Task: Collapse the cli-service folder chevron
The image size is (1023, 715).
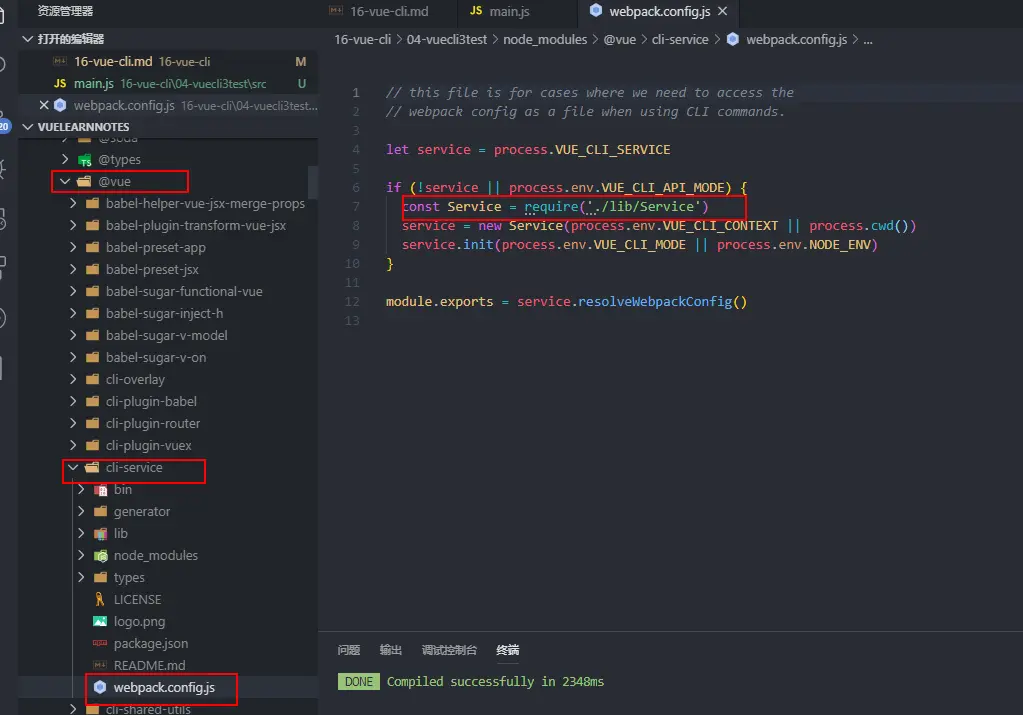Action: [x=72, y=467]
